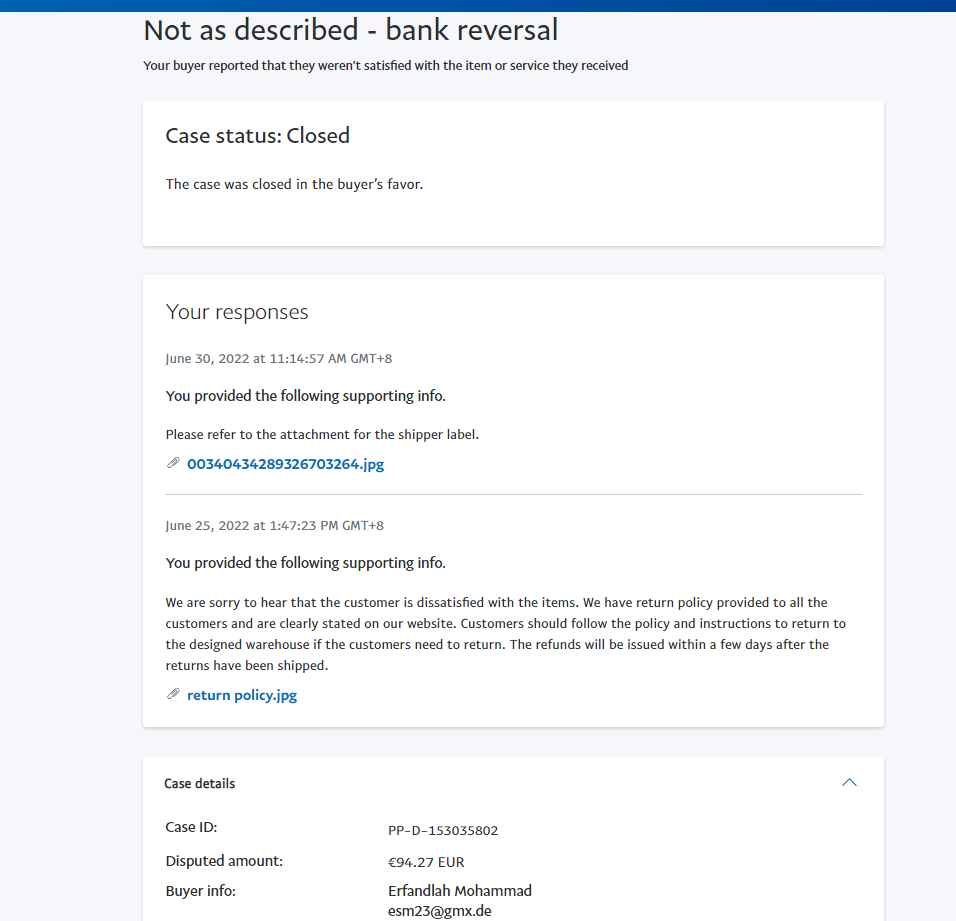
Task: Click the 'closed in the buyer's favor' message
Action: click(294, 184)
